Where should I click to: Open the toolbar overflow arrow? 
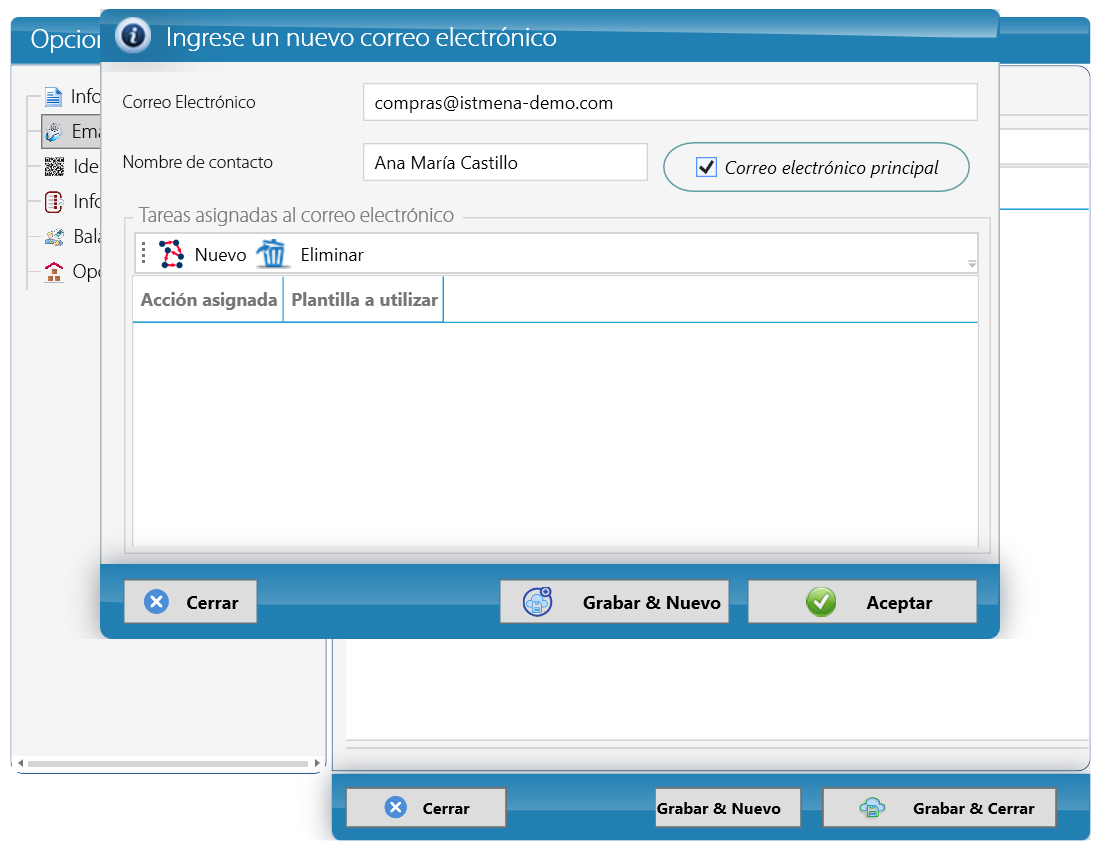[972, 264]
